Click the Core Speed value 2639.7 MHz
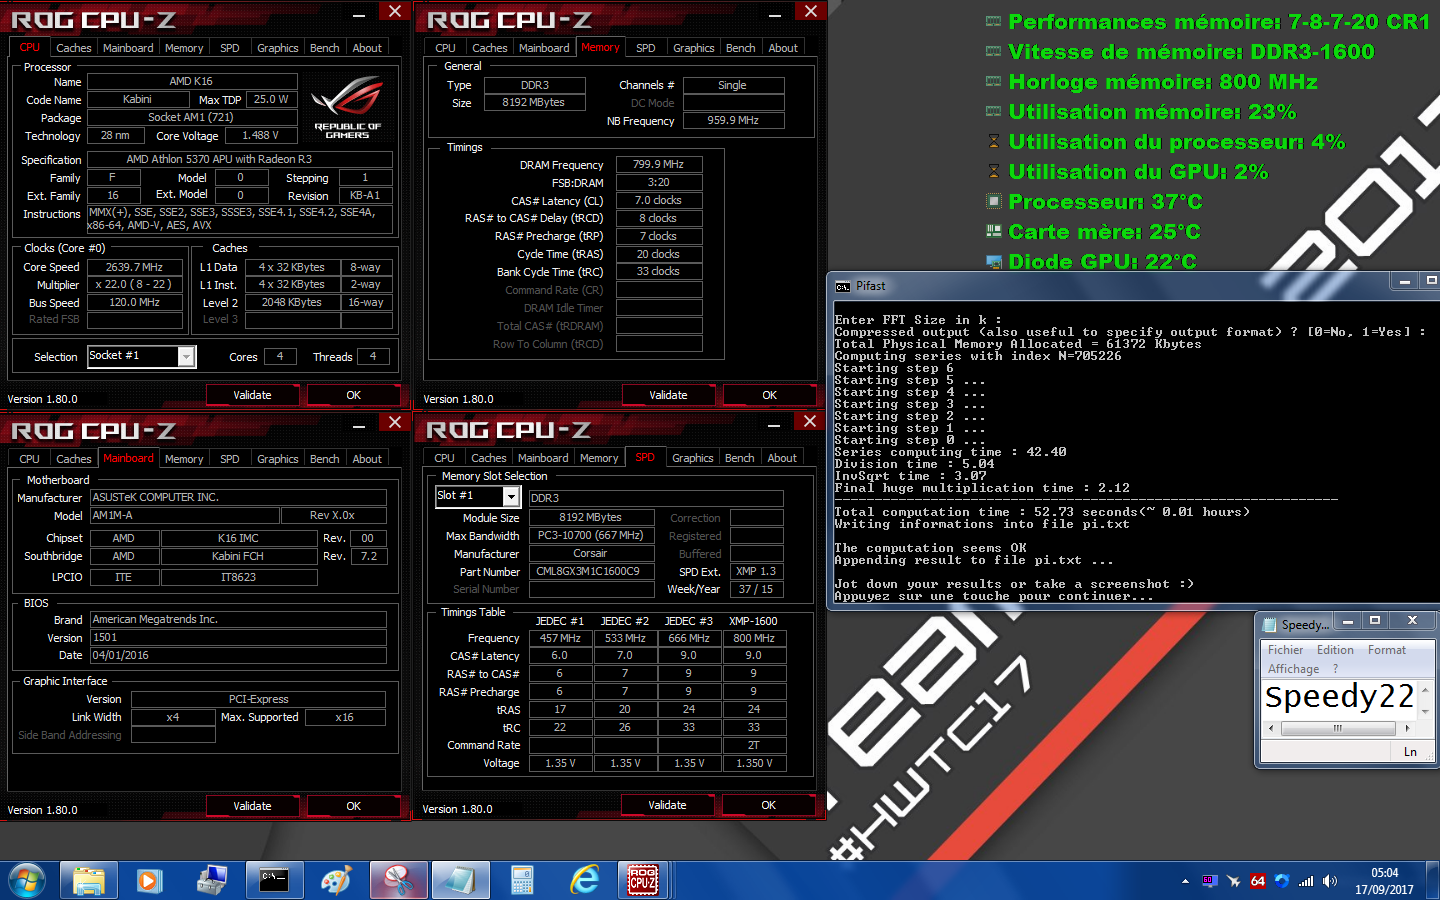The height and width of the screenshot is (900, 1440). (x=134, y=267)
